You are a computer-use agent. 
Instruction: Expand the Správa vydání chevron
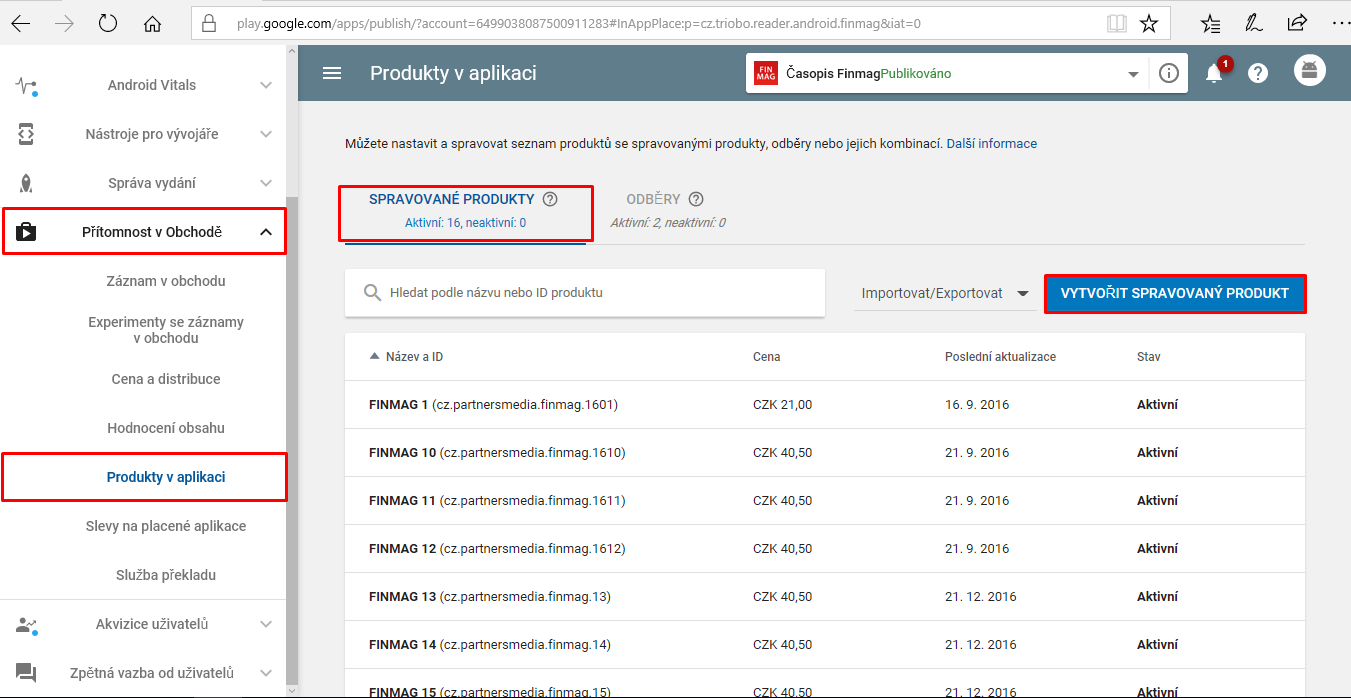pos(266,183)
